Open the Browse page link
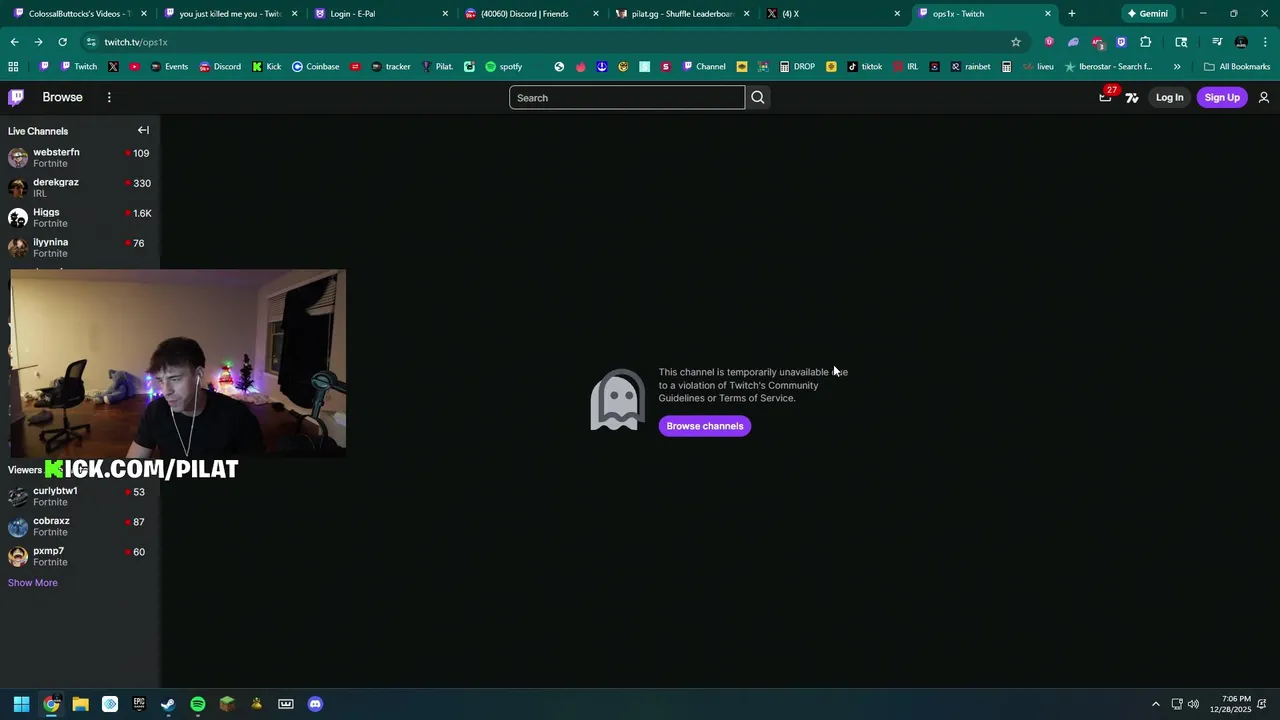The height and width of the screenshot is (720, 1280). tap(62, 97)
